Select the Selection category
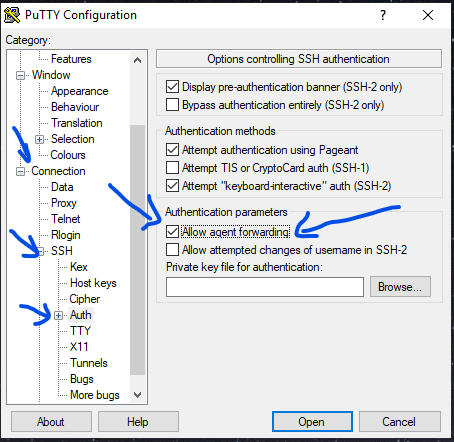This screenshot has width=454, height=442. point(72,139)
